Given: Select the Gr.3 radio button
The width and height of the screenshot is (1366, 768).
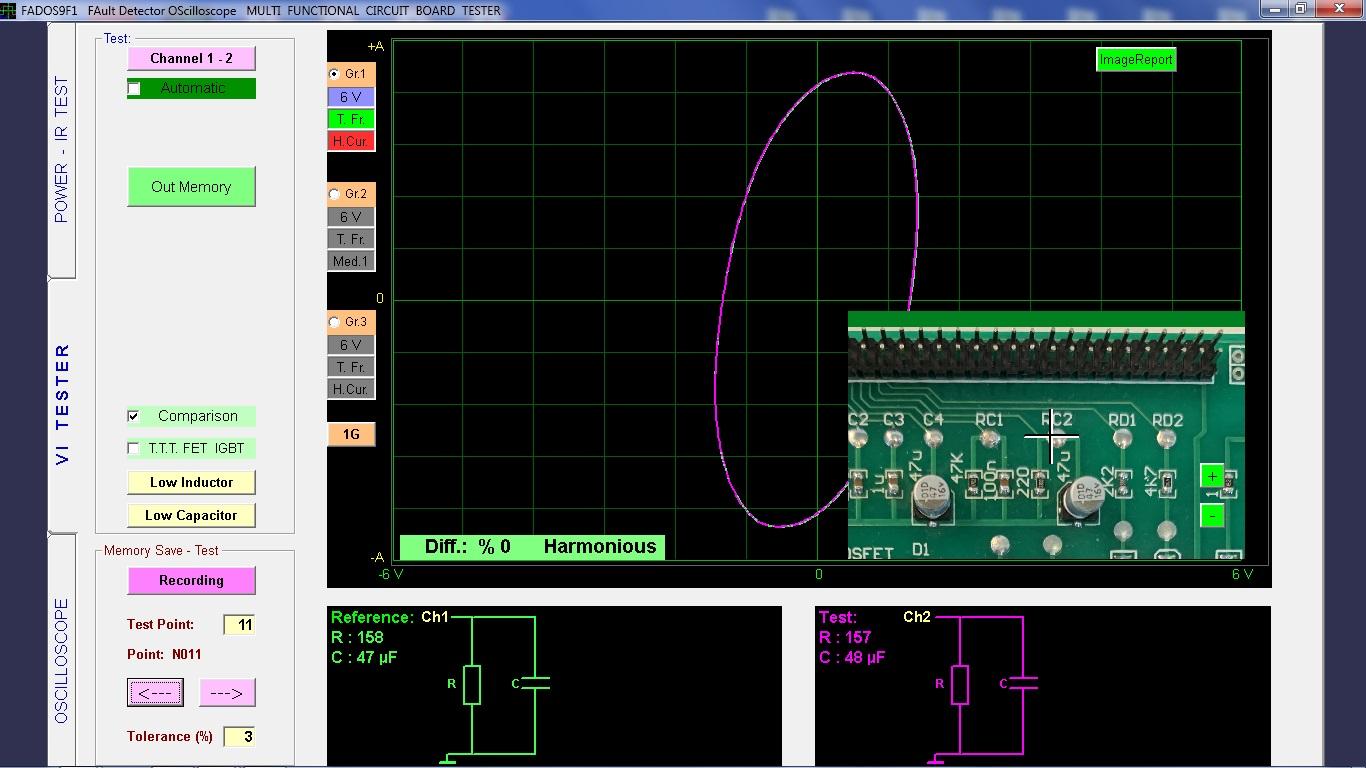Looking at the screenshot, I should (x=335, y=322).
